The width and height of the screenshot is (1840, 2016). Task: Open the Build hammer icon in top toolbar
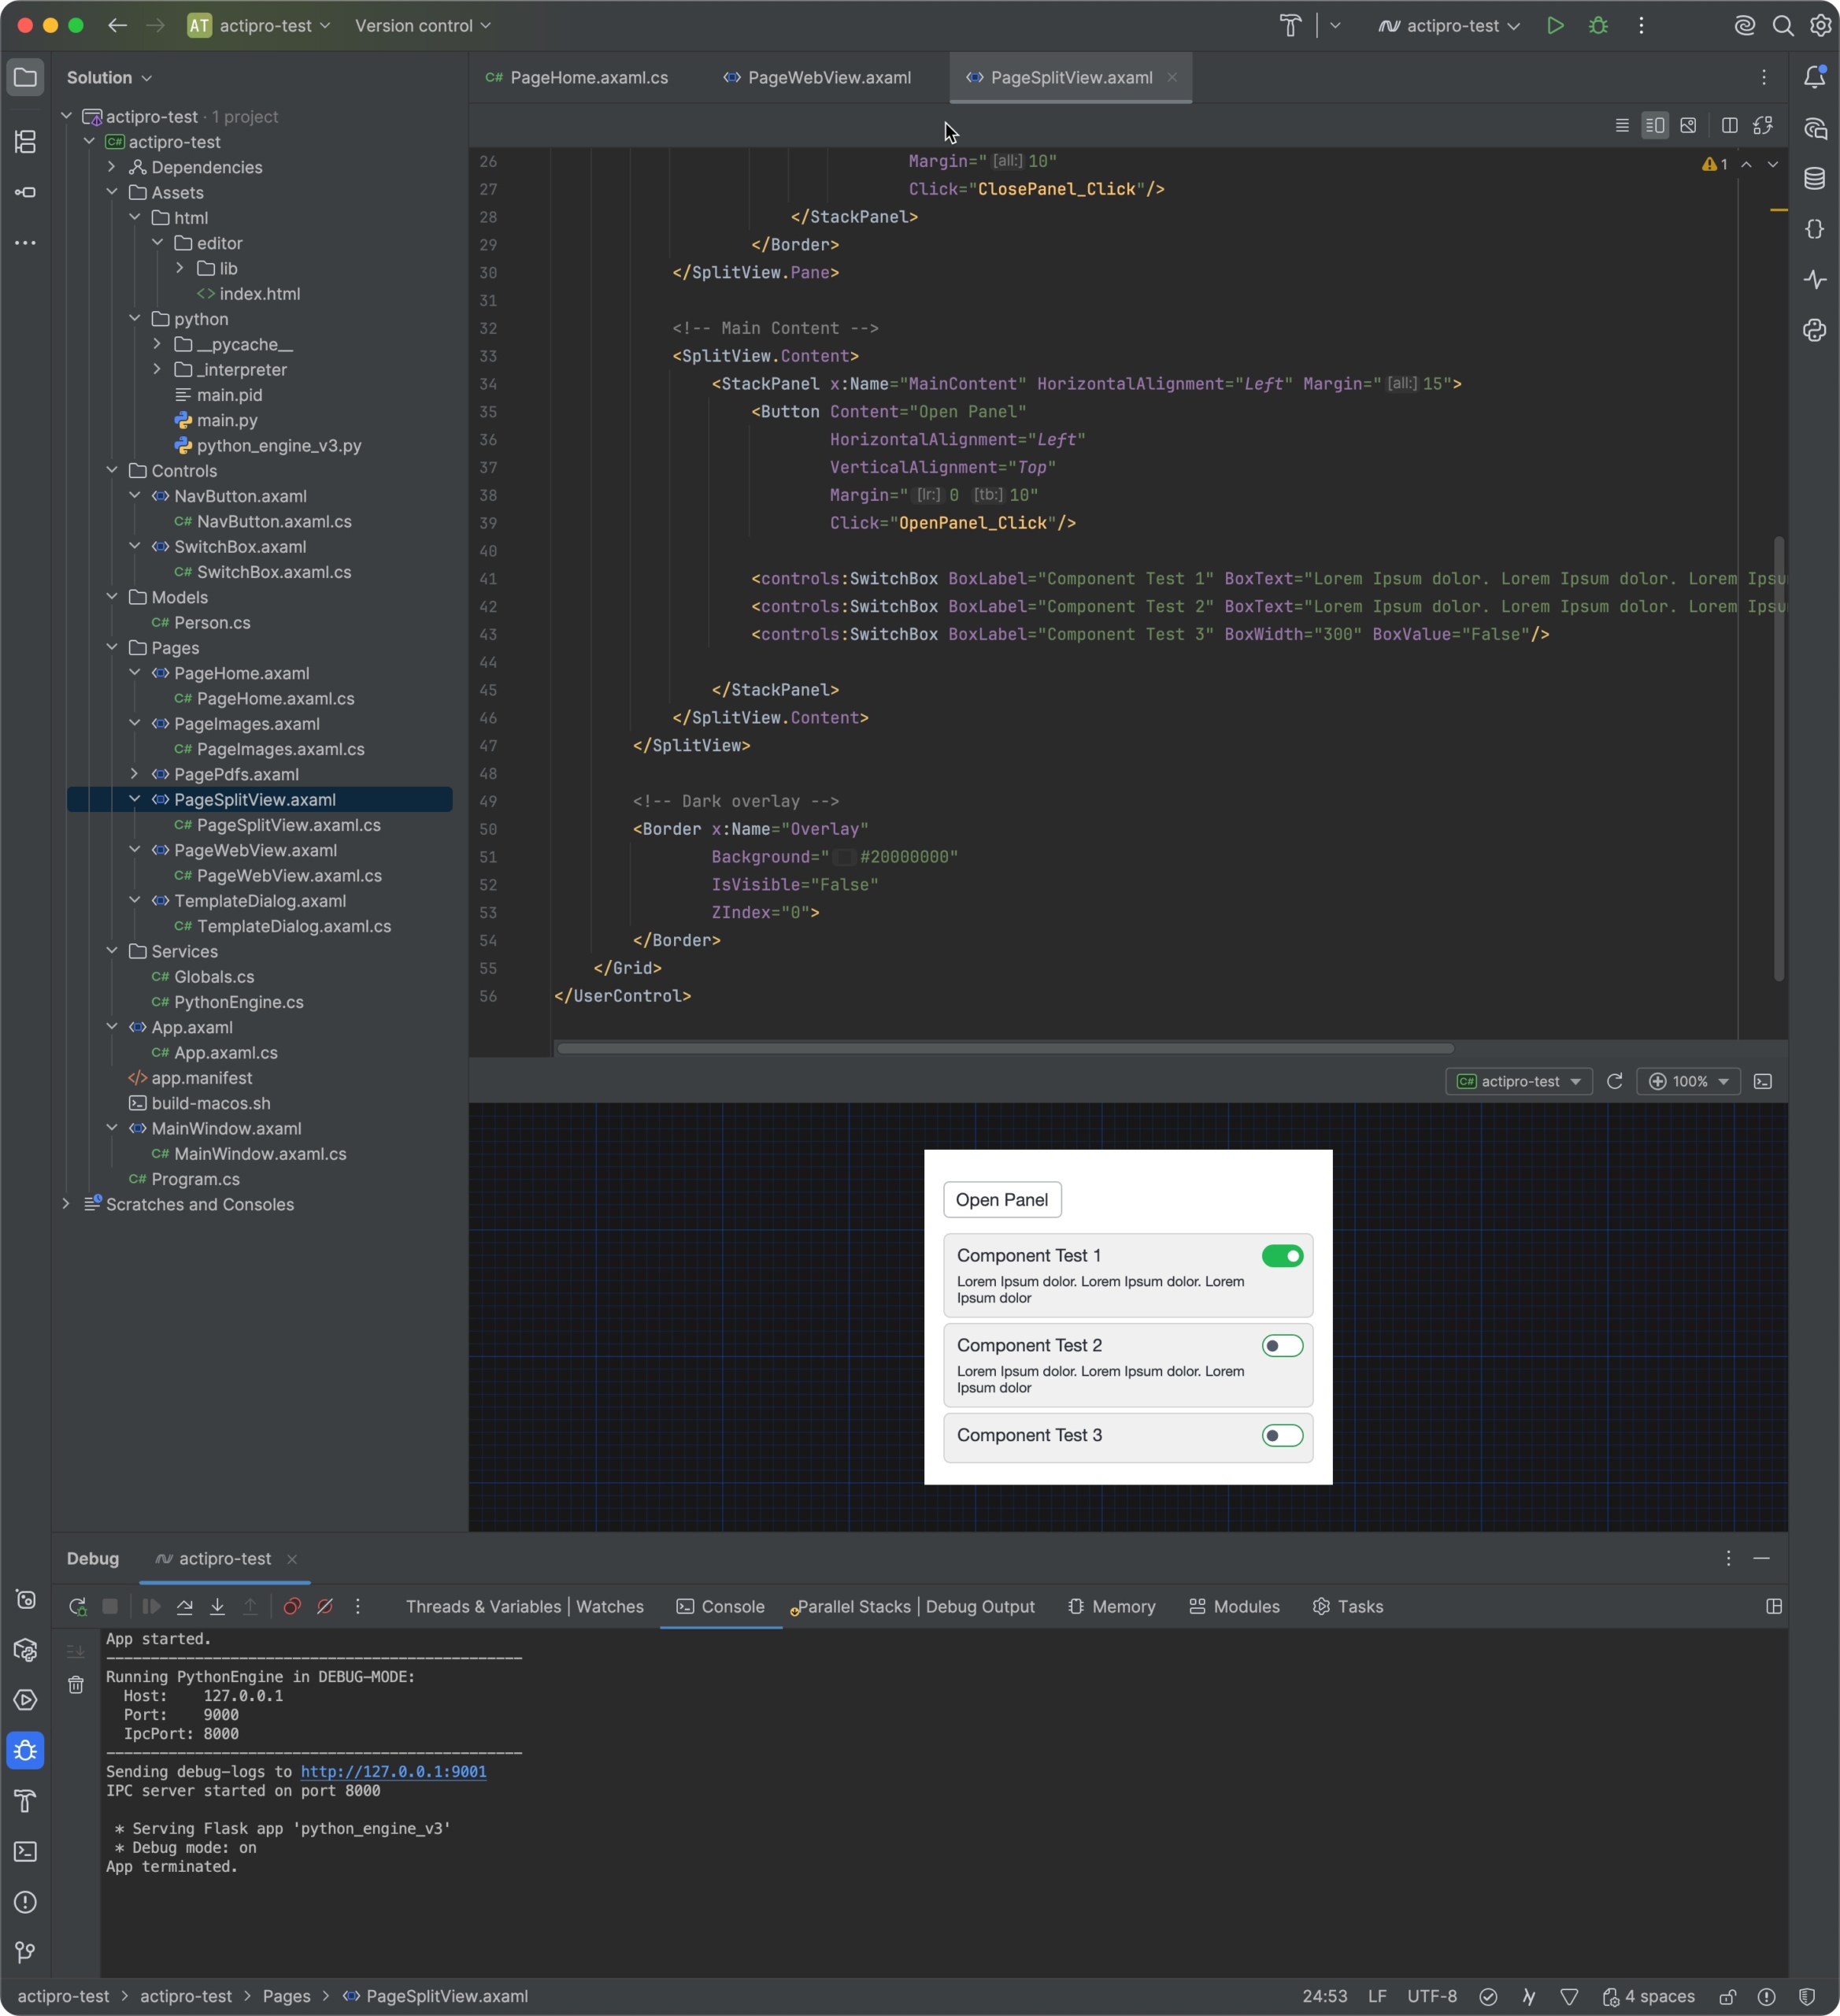pos(1291,26)
